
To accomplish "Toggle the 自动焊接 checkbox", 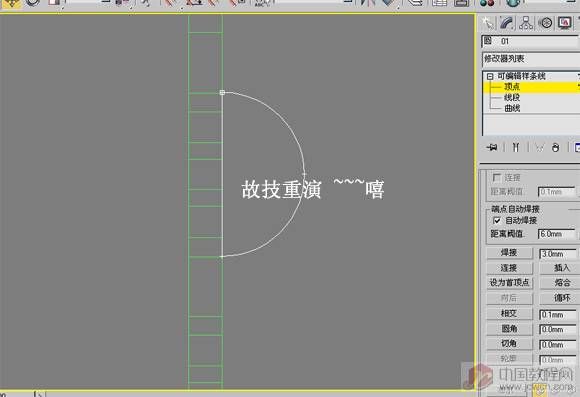I will click(x=497, y=221).
